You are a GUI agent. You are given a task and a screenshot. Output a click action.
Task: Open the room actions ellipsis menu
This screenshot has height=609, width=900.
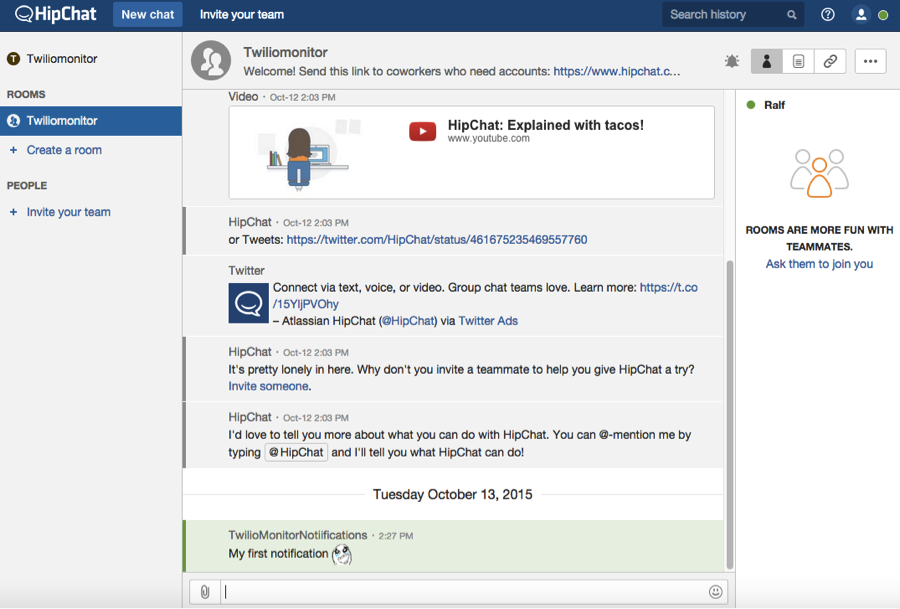tap(870, 61)
